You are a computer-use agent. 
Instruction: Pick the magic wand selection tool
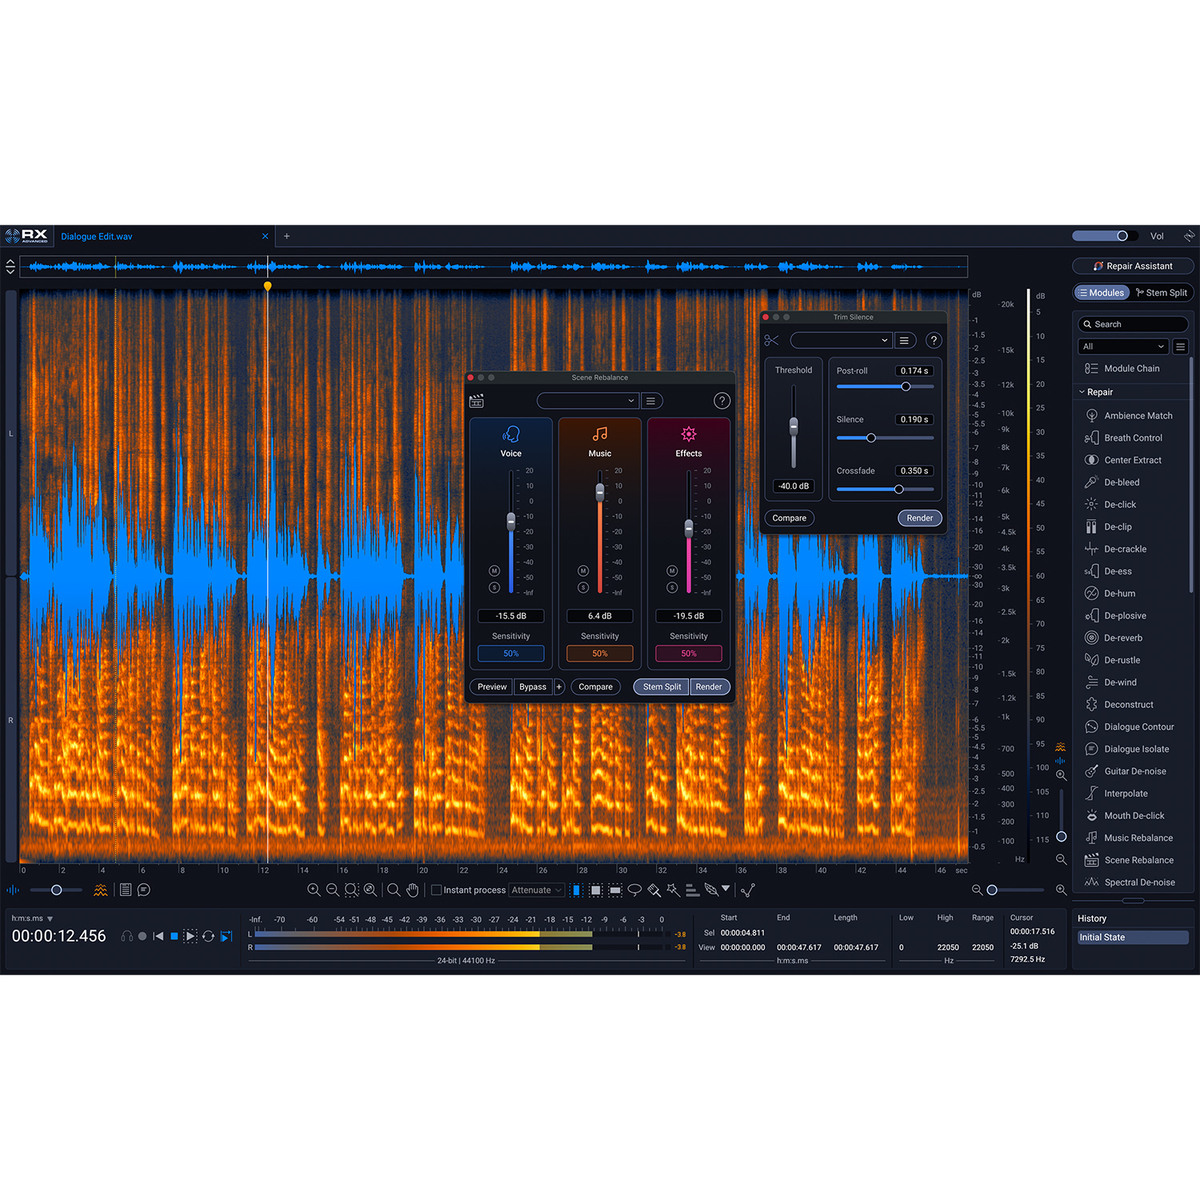(673, 890)
